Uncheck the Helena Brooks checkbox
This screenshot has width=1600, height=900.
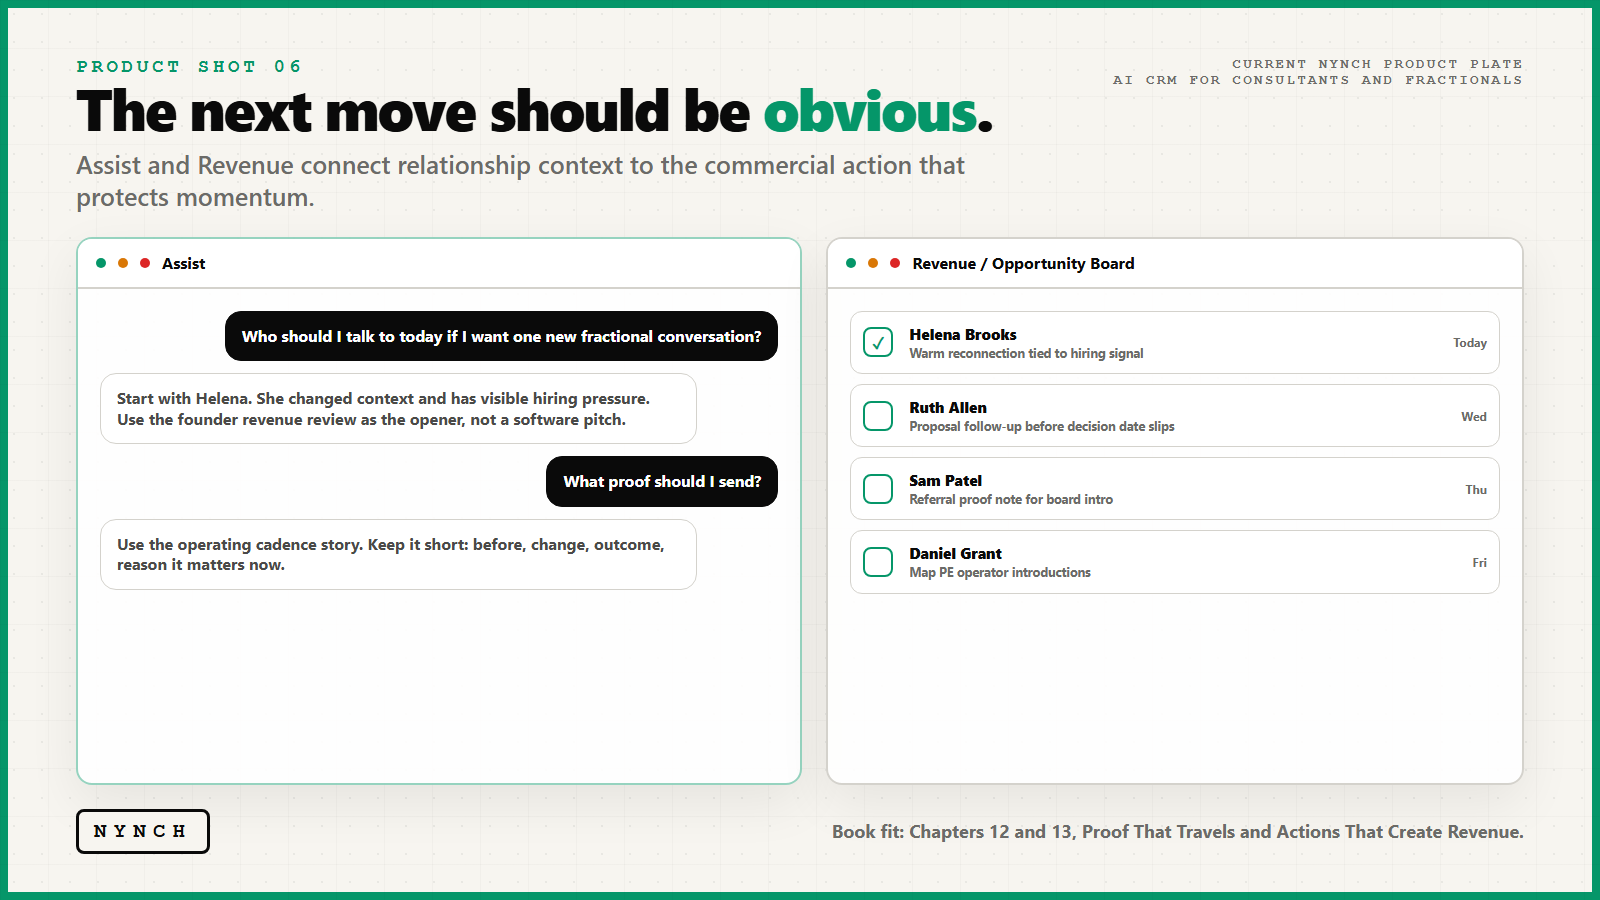[x=878, y=343]
